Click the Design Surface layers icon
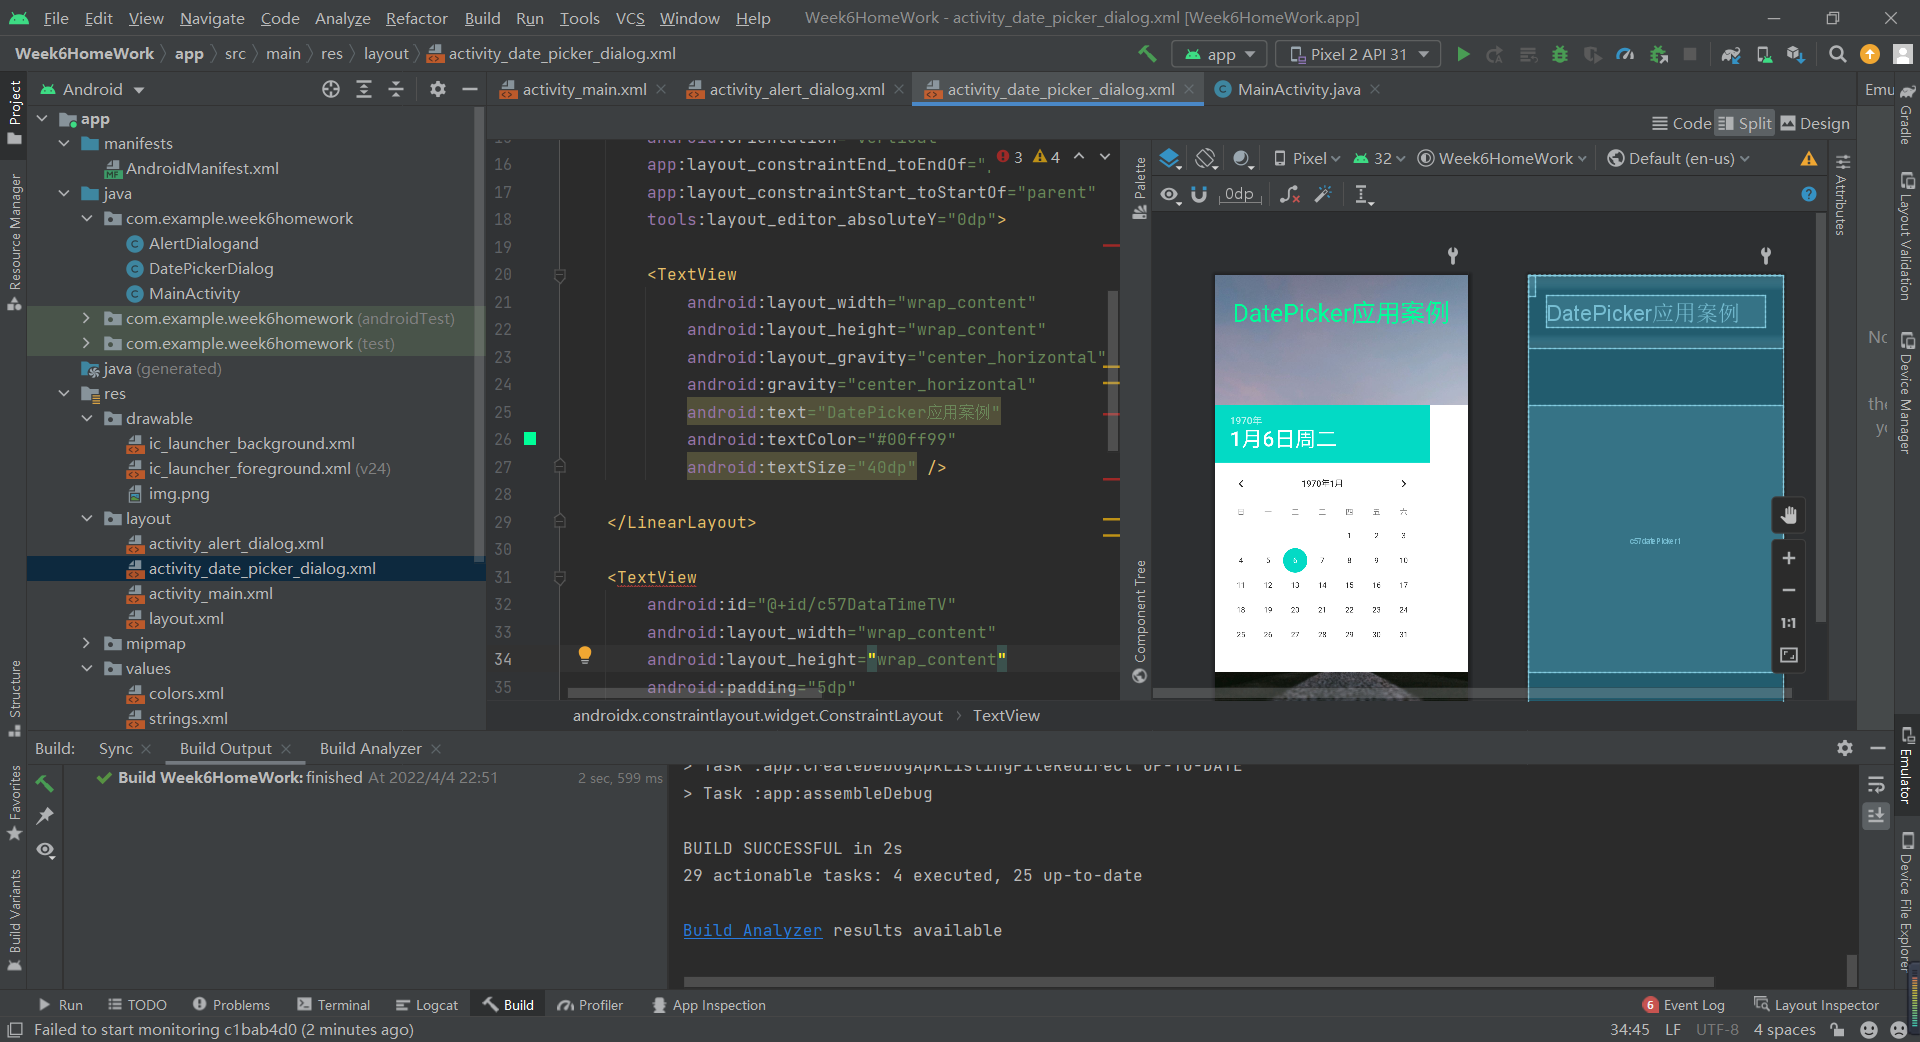This screenshot has height=1042, width=1920. (x=1170, y=158)
